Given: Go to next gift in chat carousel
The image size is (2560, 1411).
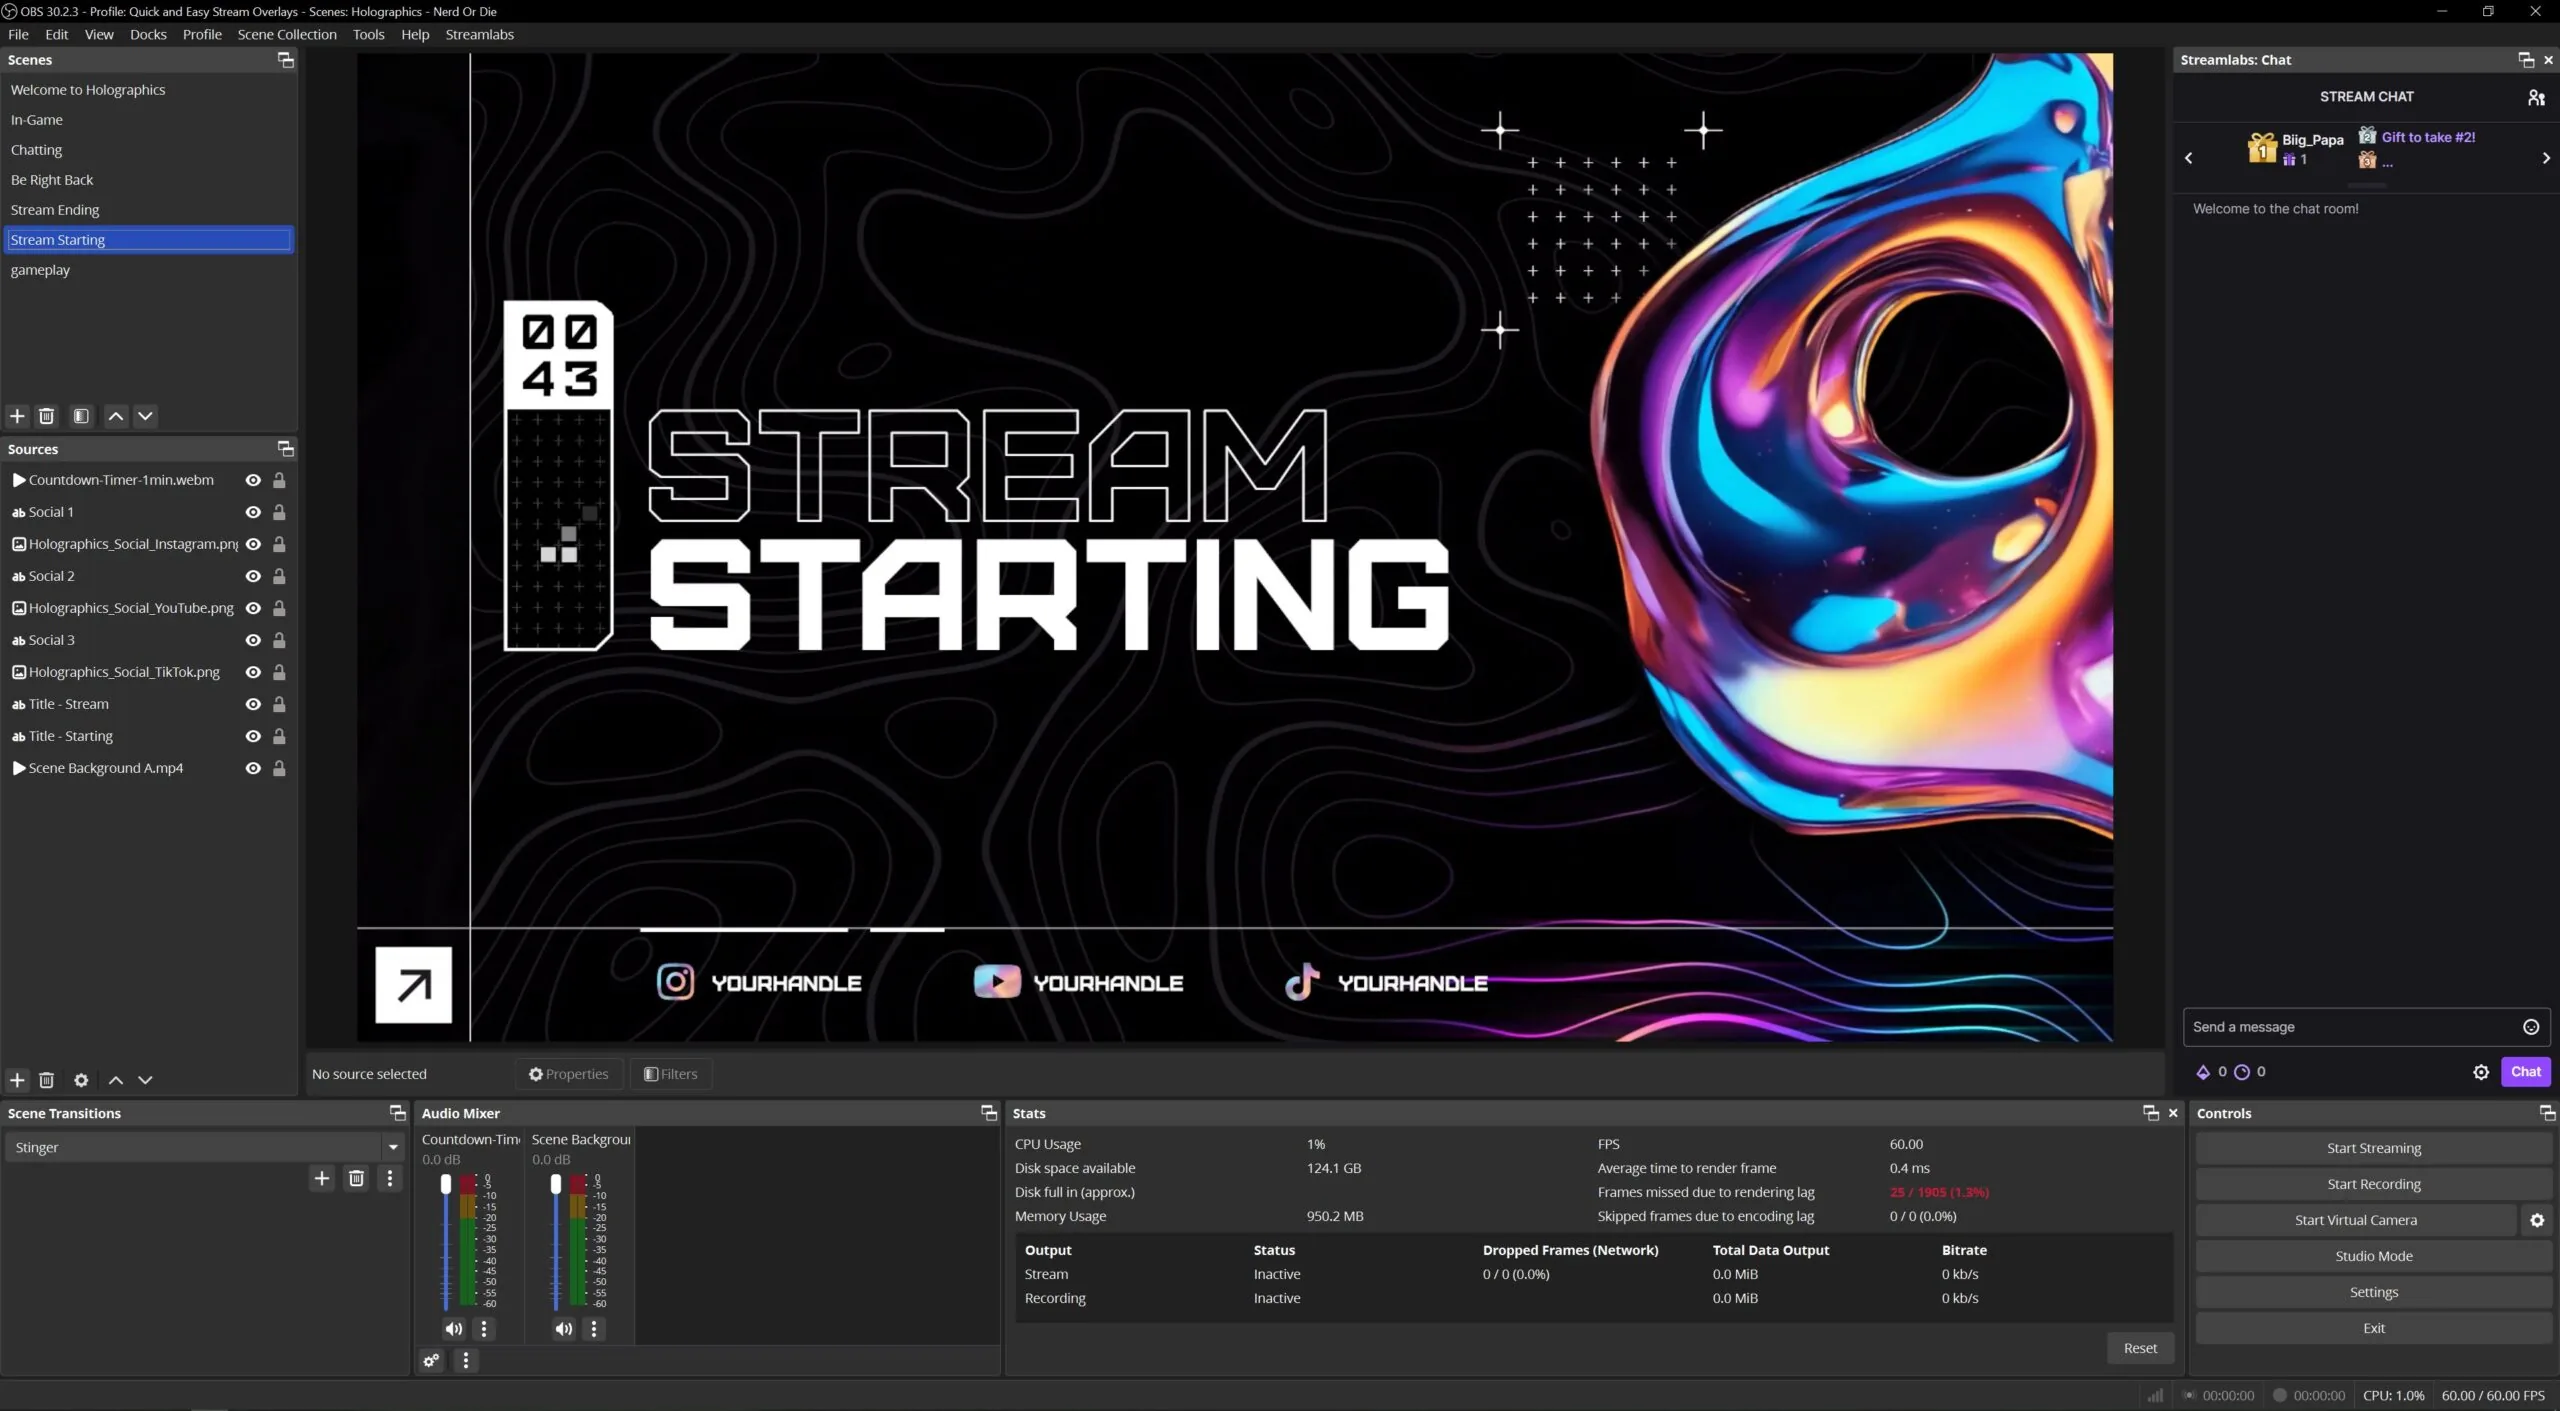Looking at the screenshot, I should (x=2546, y=158).
